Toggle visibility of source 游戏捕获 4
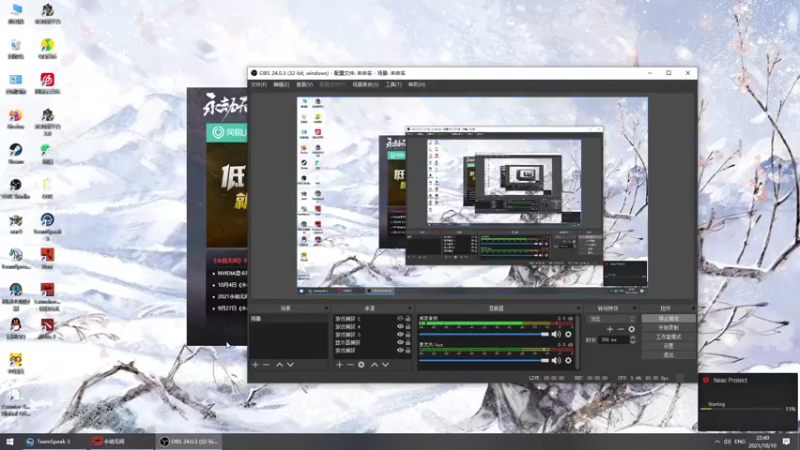The height and width of the screenshot is (450, 800). click(x=400, y=327)
